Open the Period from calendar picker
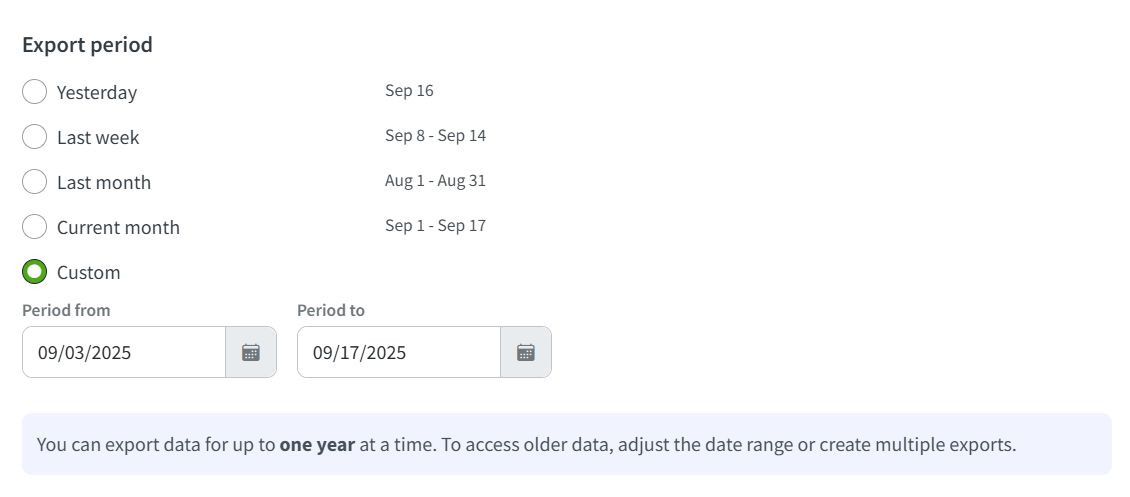This screenshot has height=497, width=1130. point(251,352)
